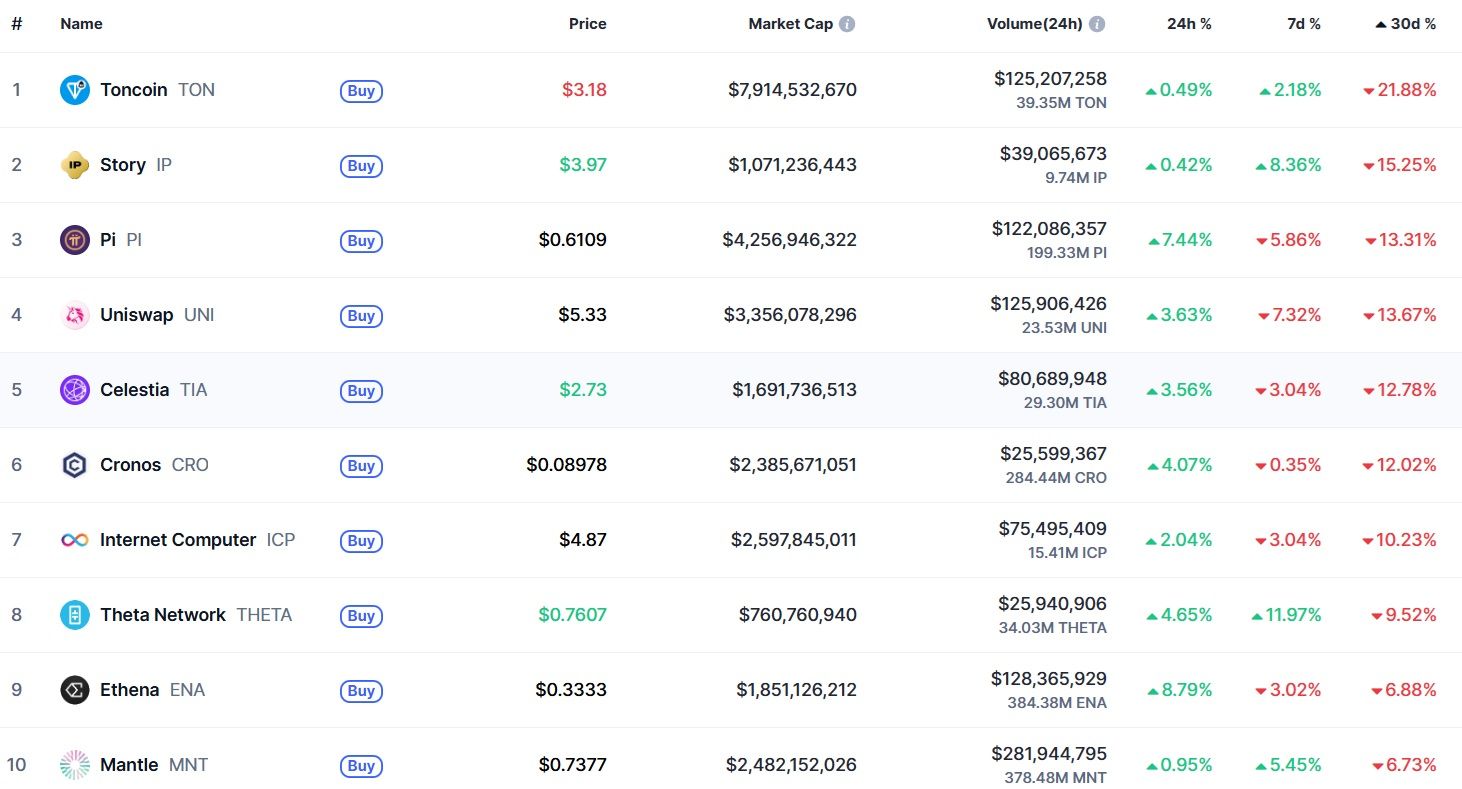Click the Cronos hexagon icon
The width and height of the screenshot is (1462, 789).
pos(75,465)
